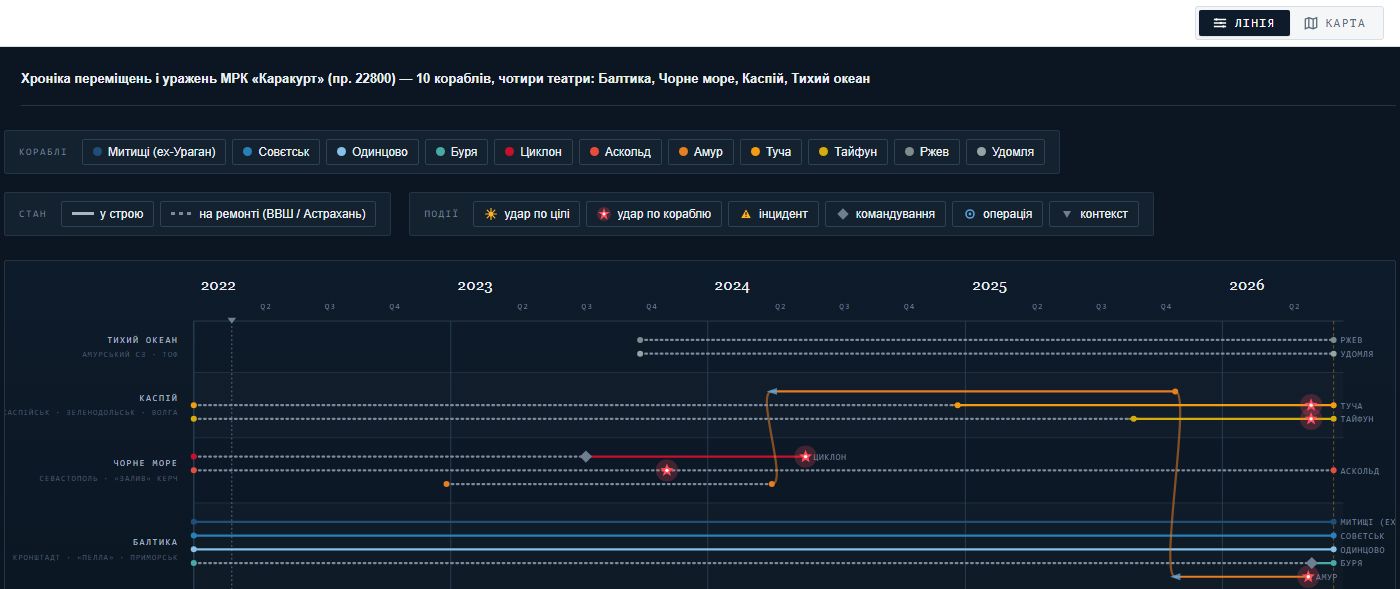
Task: Click the УДОМЛЯ line end label
Action: coord(1357,354)
